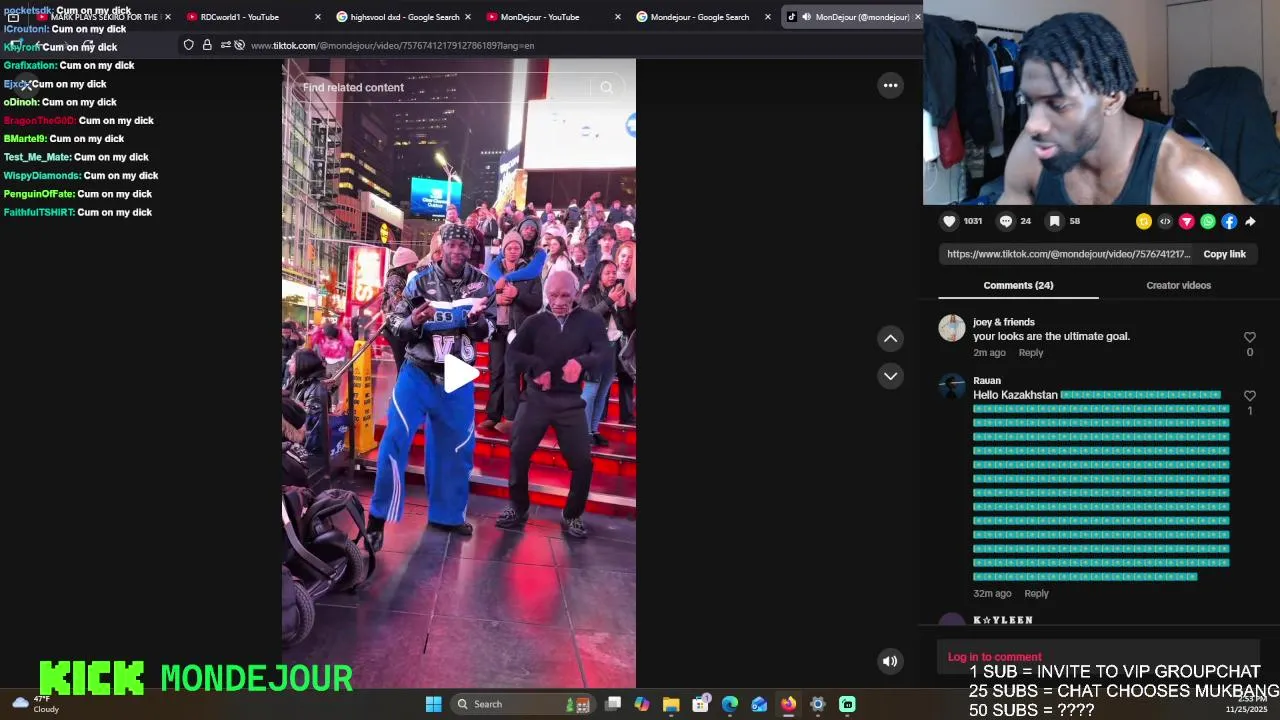Open Rauan's profile name

click(987, 380)
